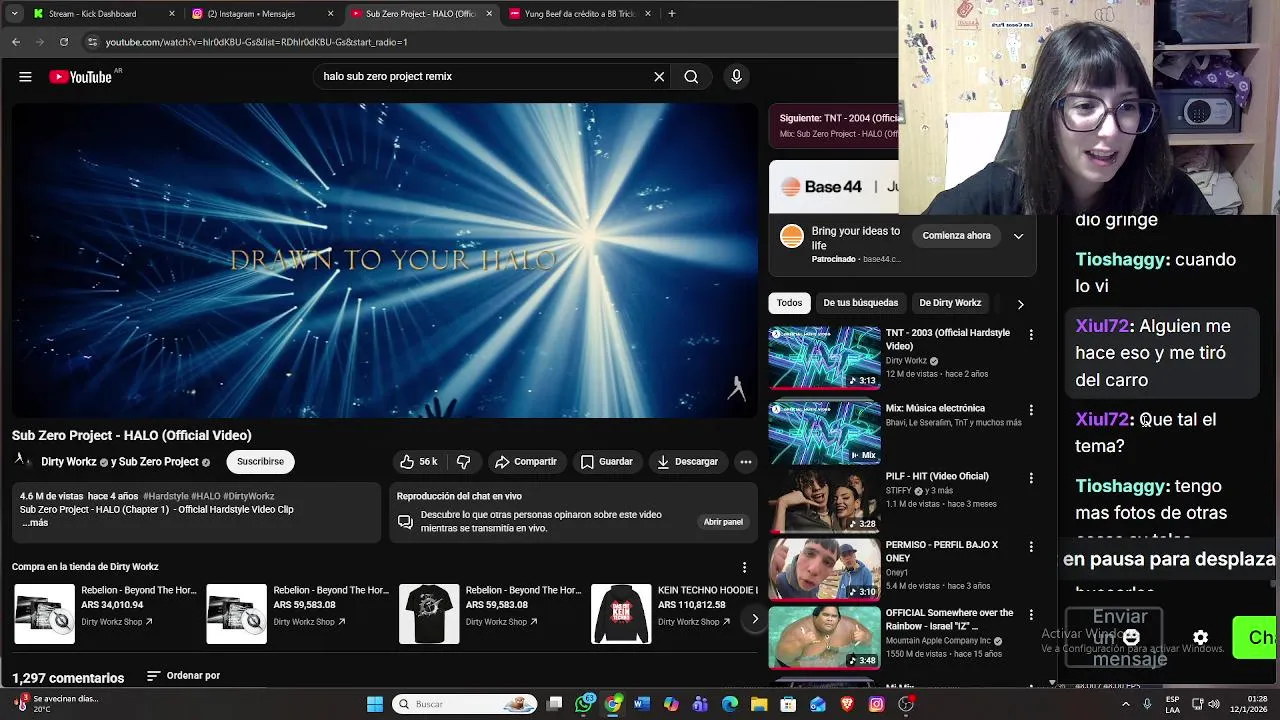Open the YouTube hamburger guide menu

pos(25,77)
